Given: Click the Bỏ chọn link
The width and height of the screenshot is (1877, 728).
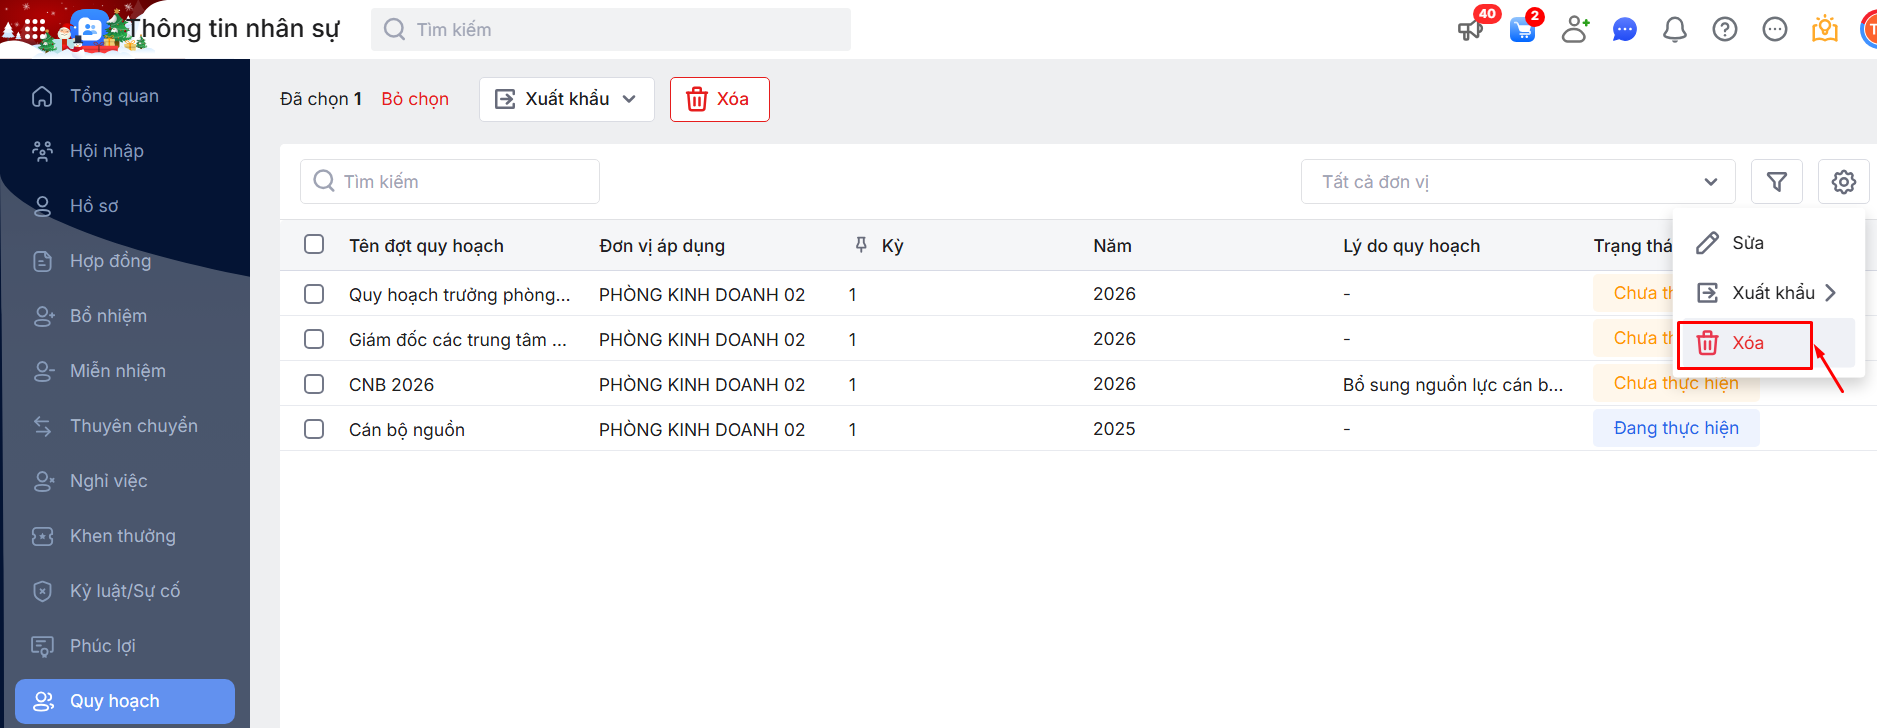Looking at the screenshot, I should [x=415, y=99].
